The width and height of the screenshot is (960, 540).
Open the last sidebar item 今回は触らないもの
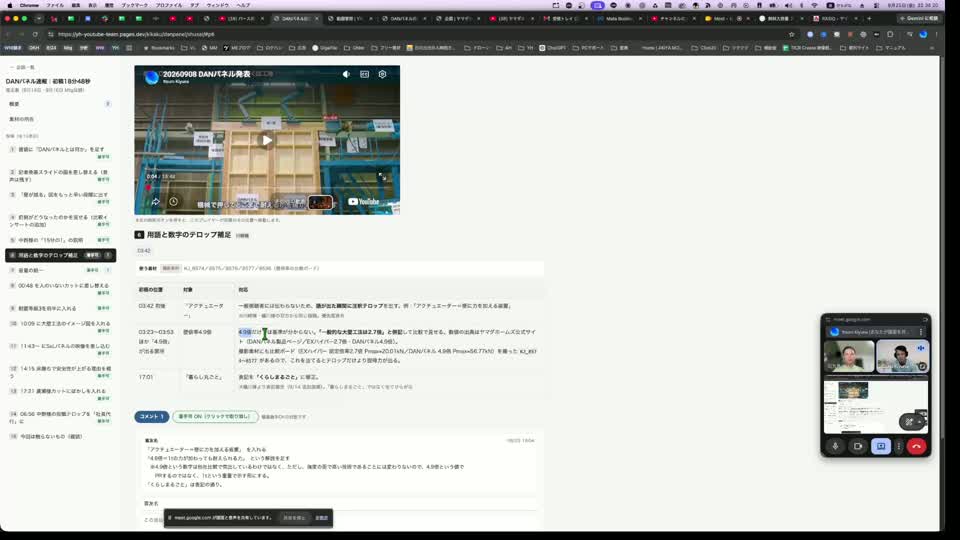(x=59, y=437)
